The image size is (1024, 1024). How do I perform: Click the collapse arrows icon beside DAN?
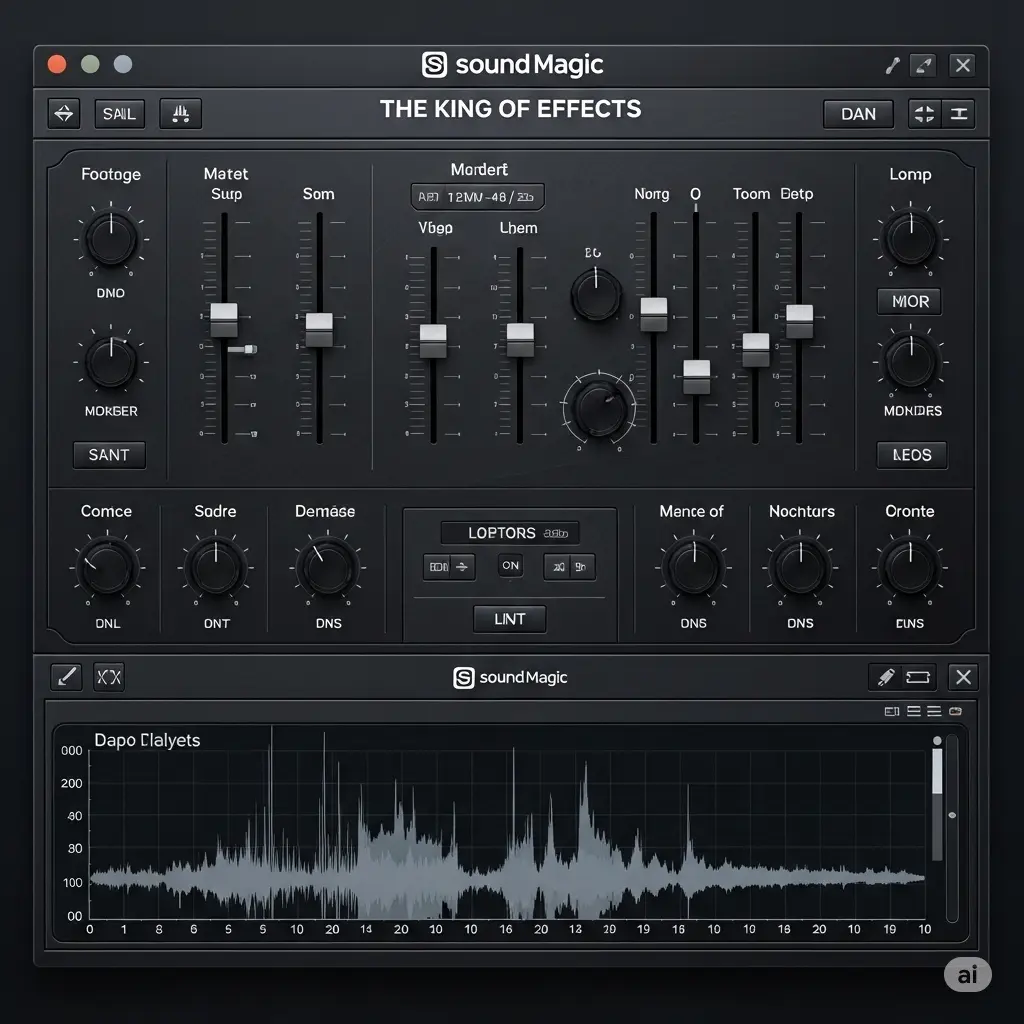[x=924, y=114]
